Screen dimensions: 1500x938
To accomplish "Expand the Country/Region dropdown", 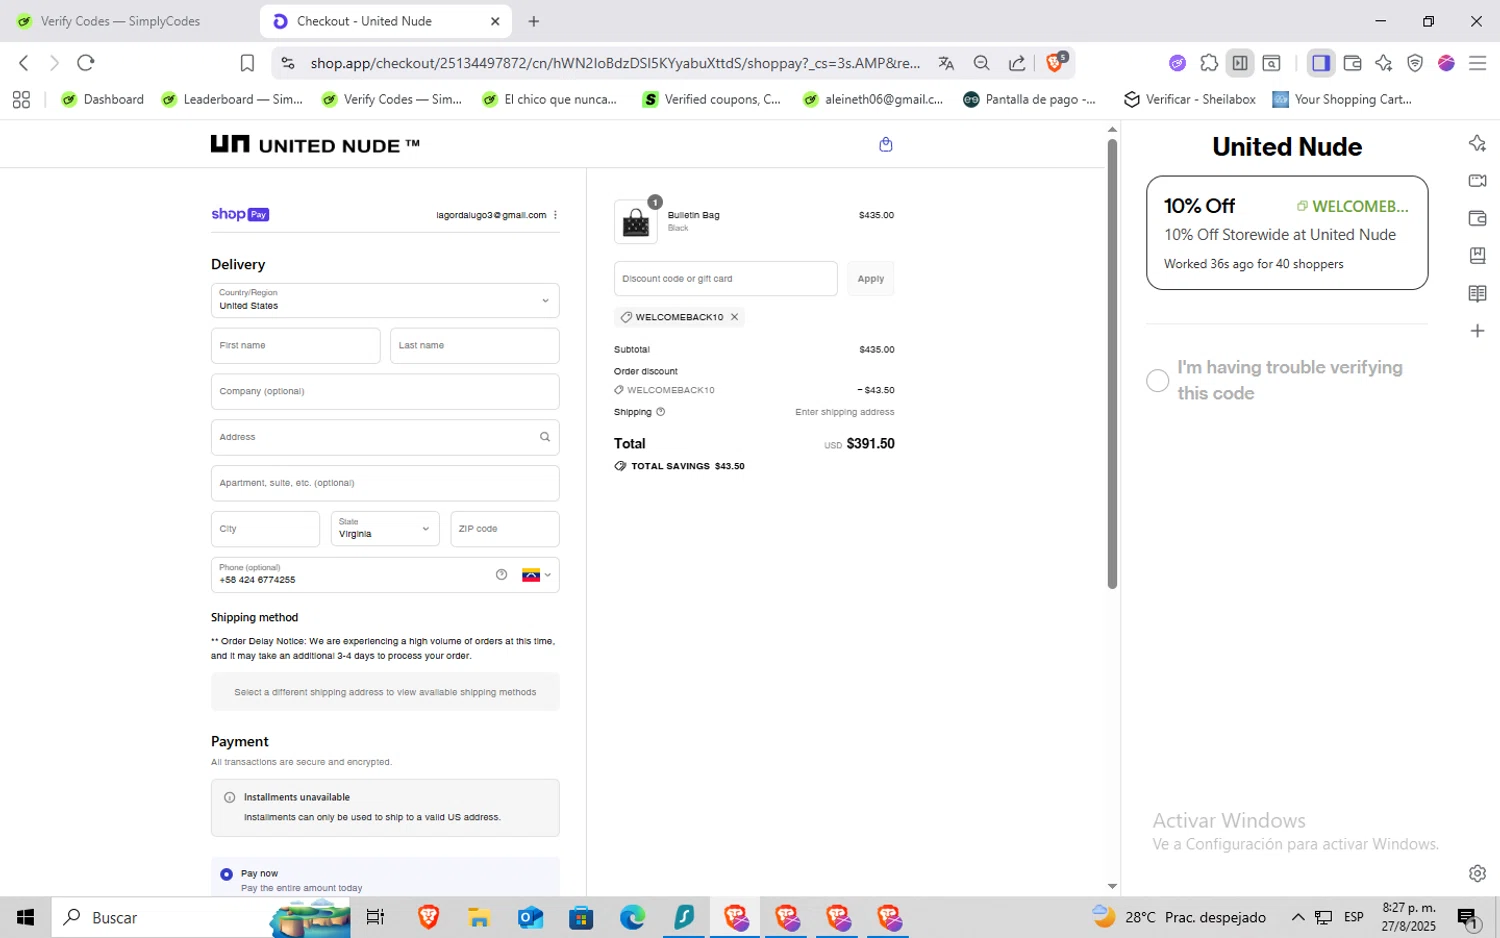I will 385,300.
